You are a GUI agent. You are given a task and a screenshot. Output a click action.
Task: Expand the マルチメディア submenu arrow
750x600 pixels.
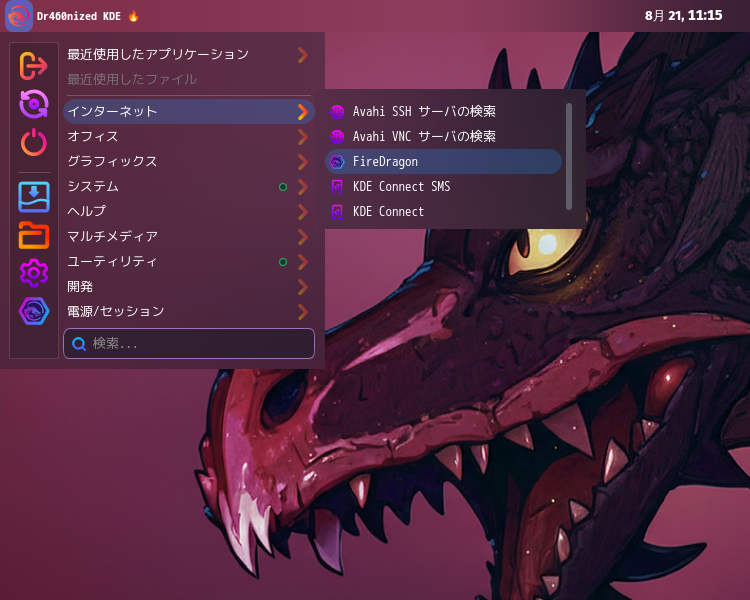pos(303,236)
